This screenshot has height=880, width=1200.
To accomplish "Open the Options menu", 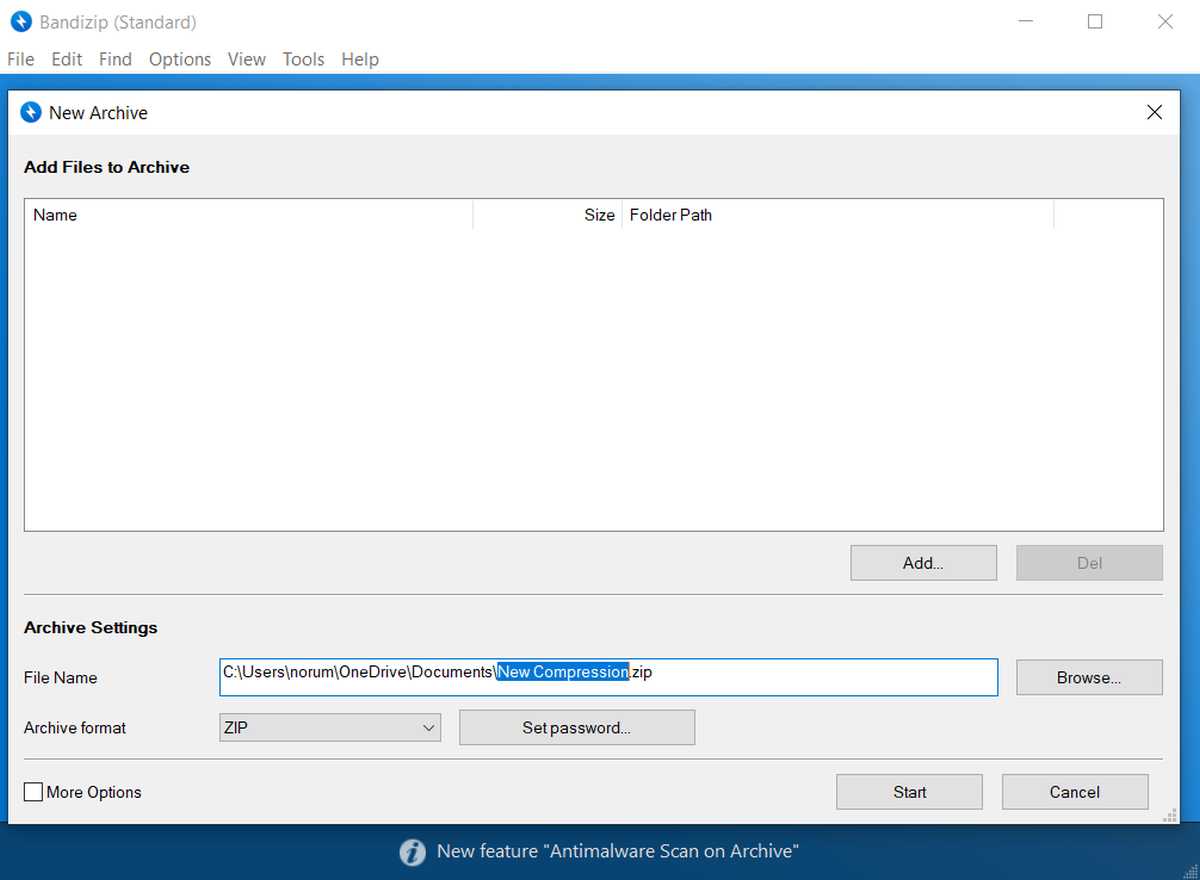I will [x=180, y=59].
